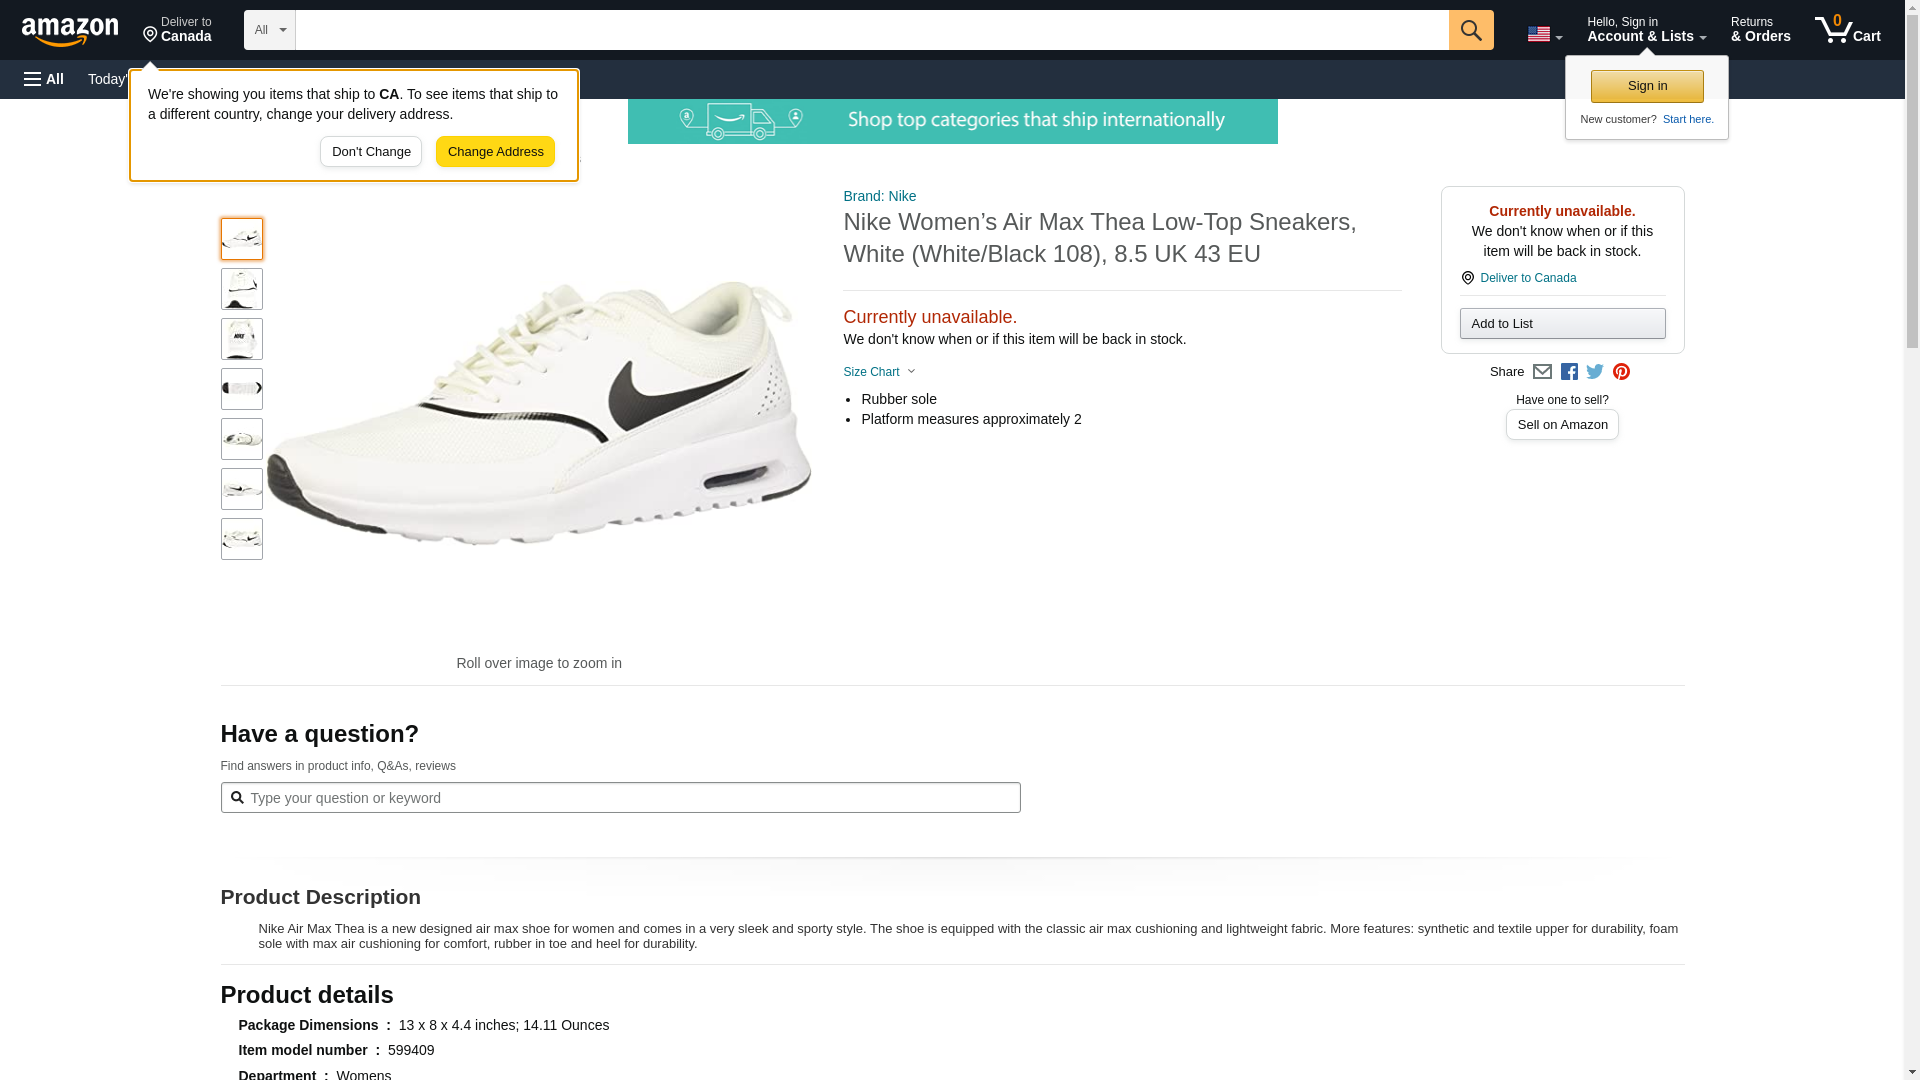Click the Brand: Nike link

(x=879, y=196)
